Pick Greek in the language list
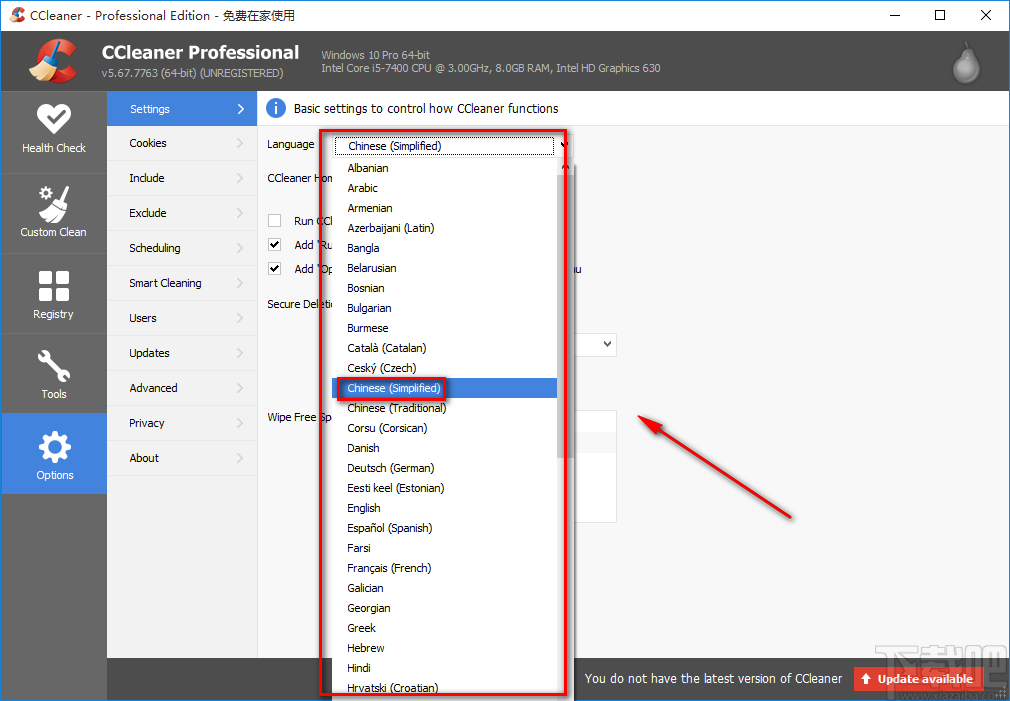 click(x=444, y=628)
